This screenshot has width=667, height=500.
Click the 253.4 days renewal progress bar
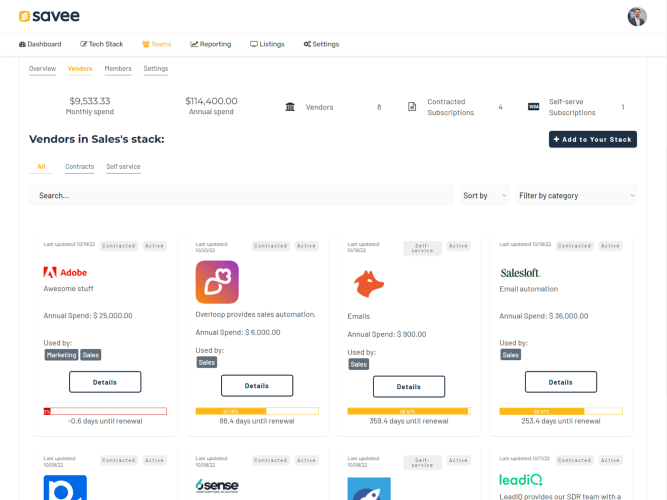[x=561, y=411]
